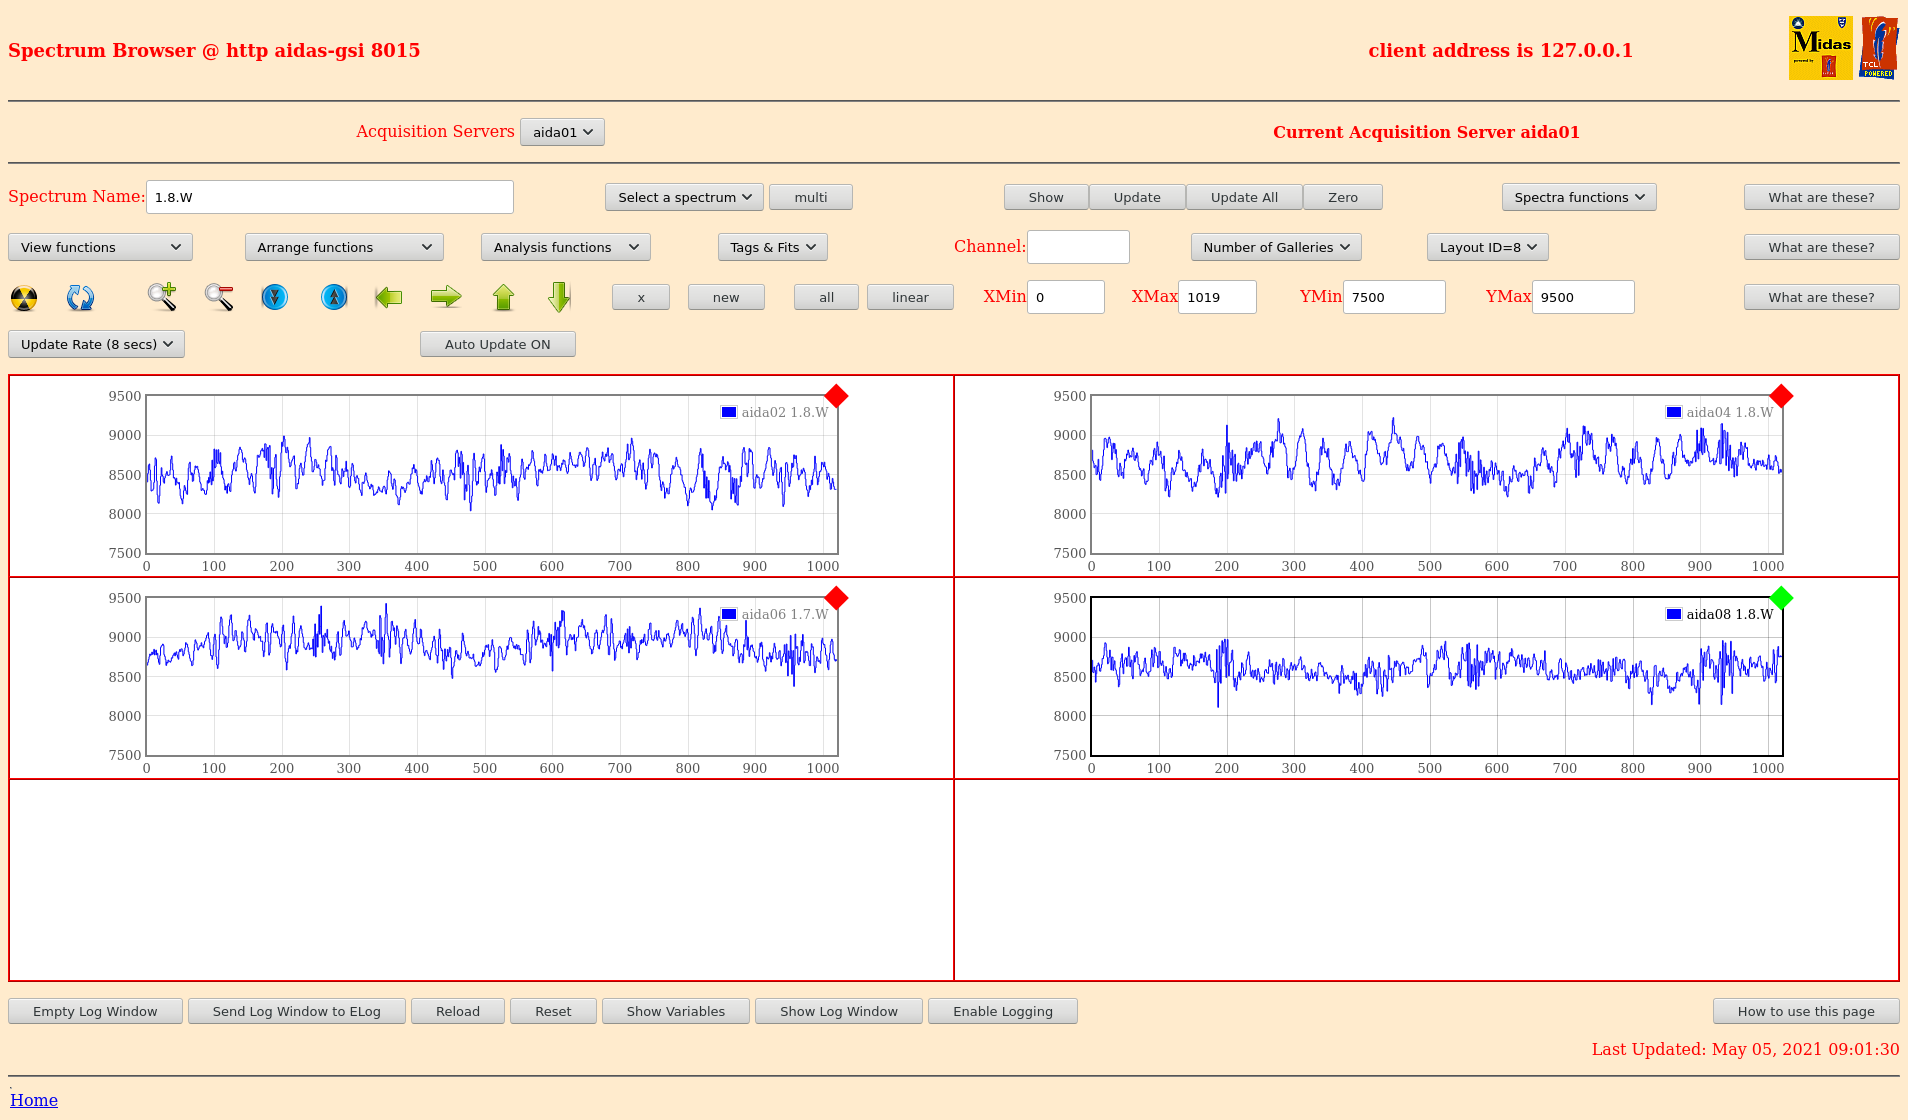Click the all button
This screenshot has width=1908, height=1120.
click(826, 297)
